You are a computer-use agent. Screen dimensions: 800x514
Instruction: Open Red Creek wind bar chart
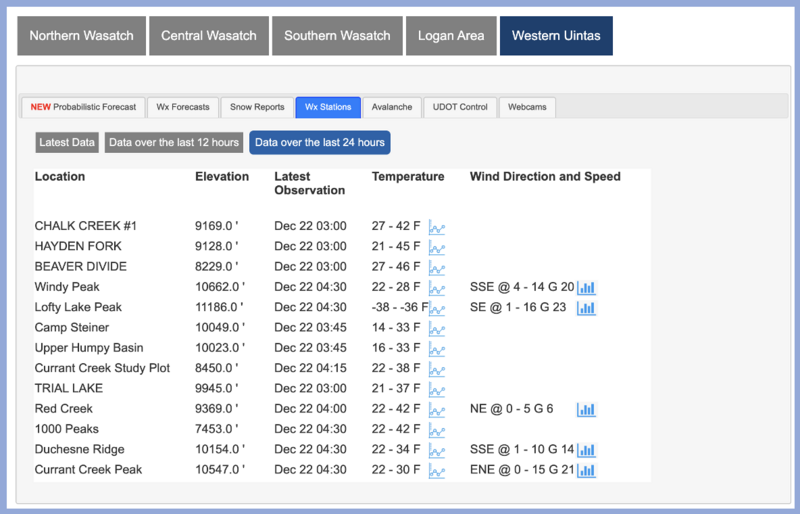[x=586, y=409]
